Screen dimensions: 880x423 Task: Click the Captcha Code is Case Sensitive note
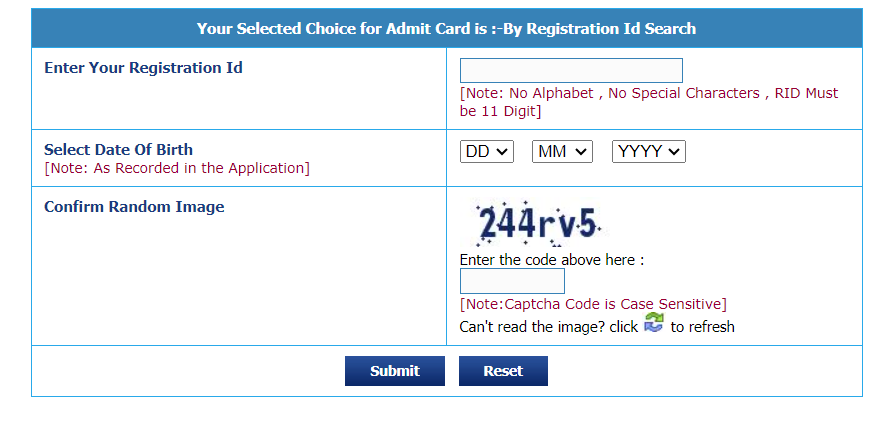click(593, 304)
